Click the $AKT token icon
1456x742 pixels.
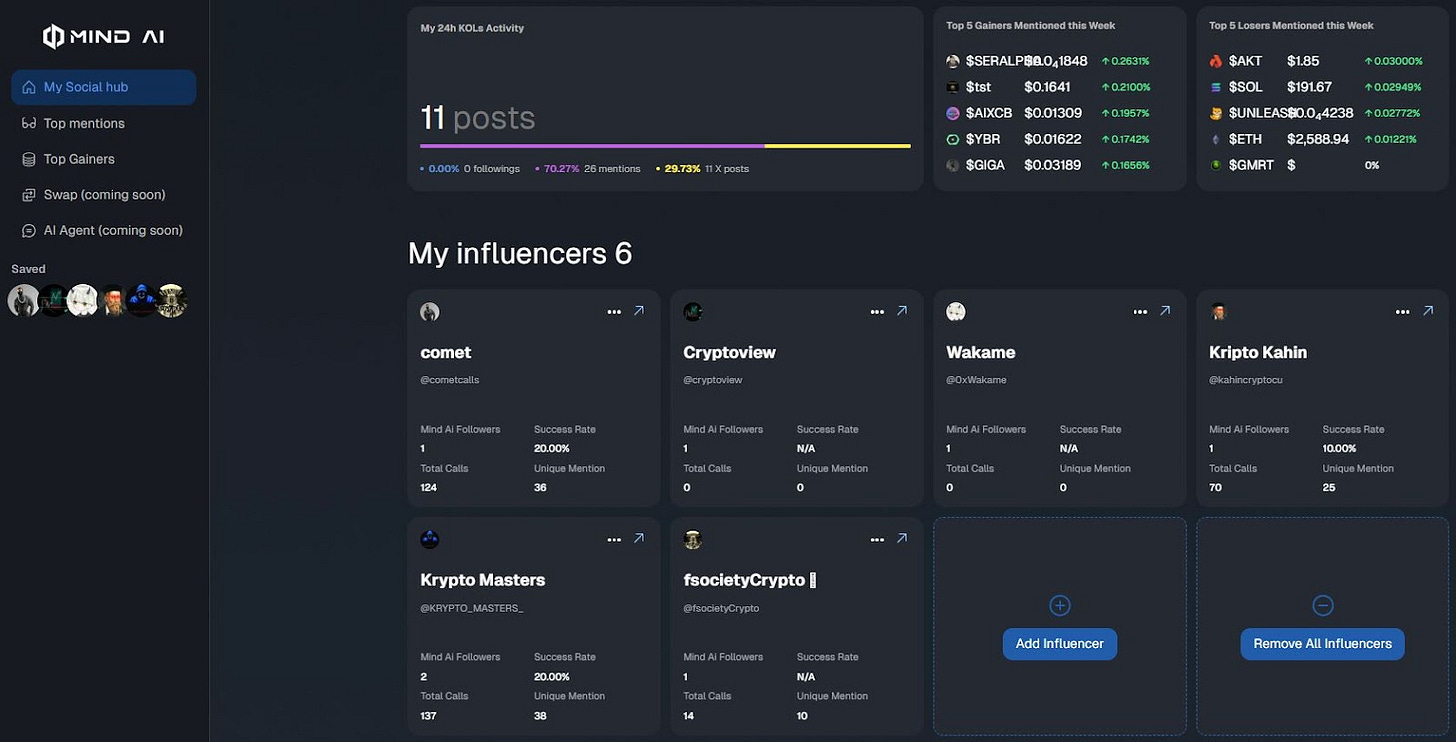(x=1216, y=61)
